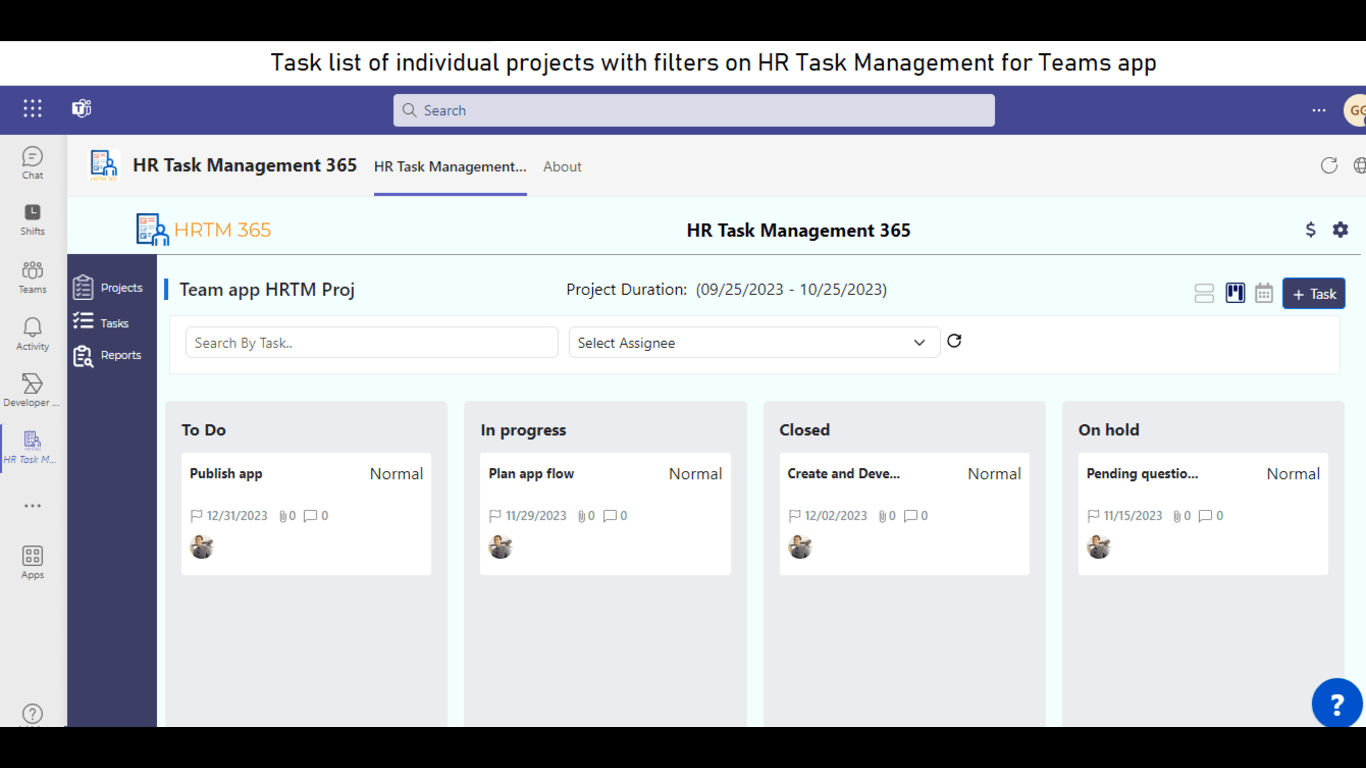This screenshot has width=1366, height=768.
Task: Click the add Task button
Action: pos(1313,294)
